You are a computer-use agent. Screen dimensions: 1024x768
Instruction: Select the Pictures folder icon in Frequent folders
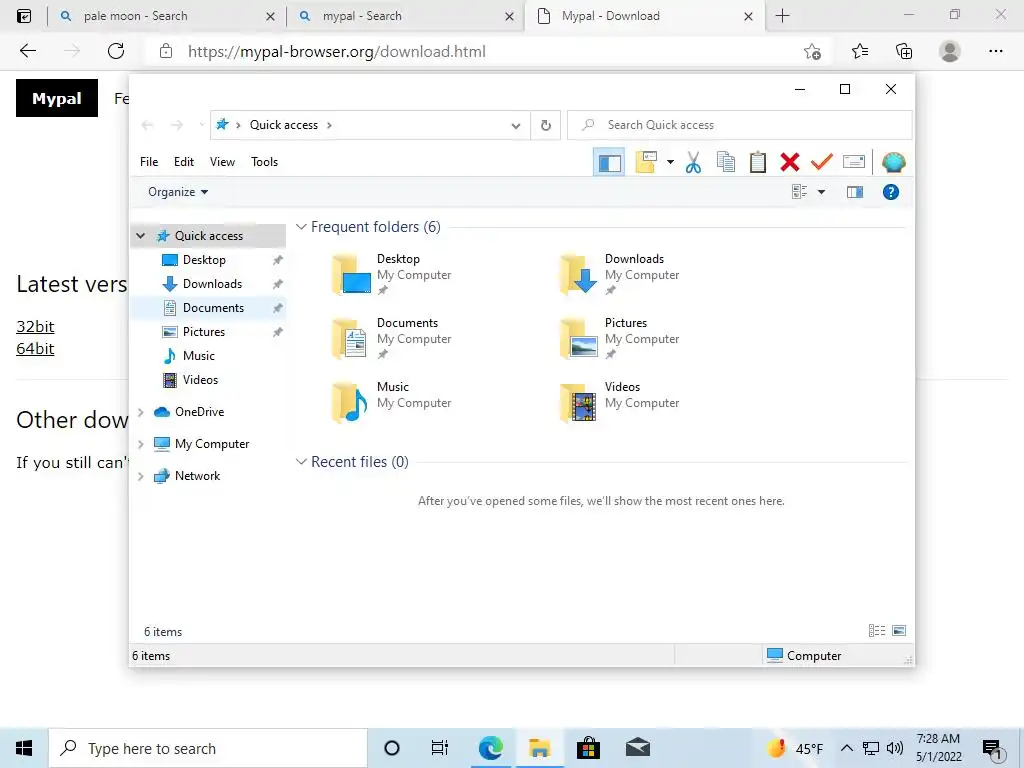579,338
